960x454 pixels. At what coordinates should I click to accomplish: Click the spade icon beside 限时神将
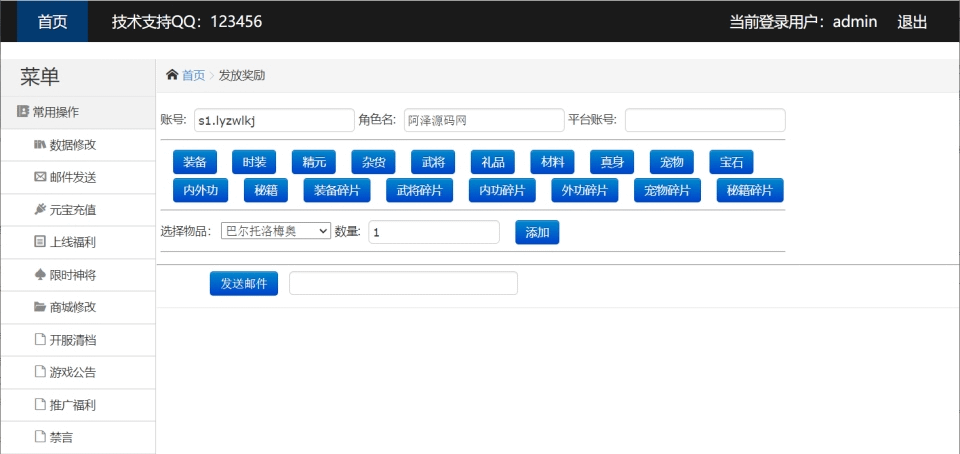click(40, 274)
